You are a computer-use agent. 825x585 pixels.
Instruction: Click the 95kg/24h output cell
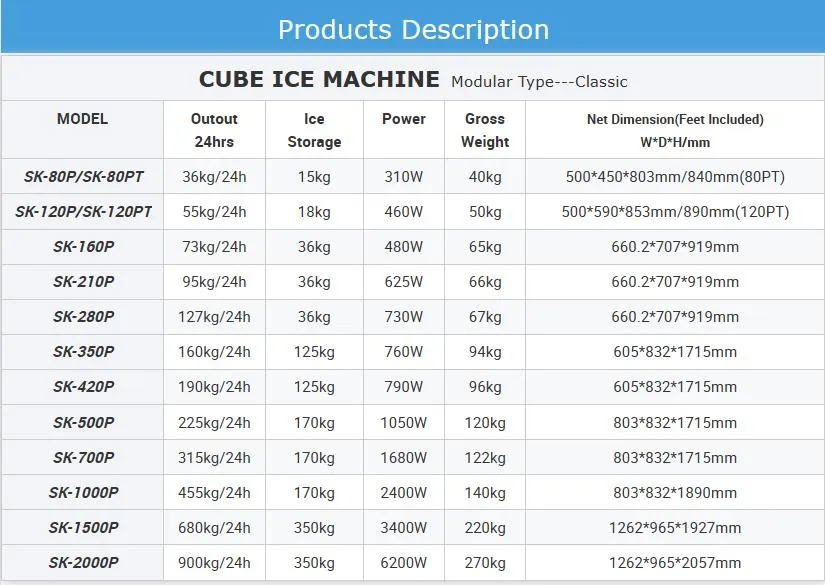click(x=214, y=282)
